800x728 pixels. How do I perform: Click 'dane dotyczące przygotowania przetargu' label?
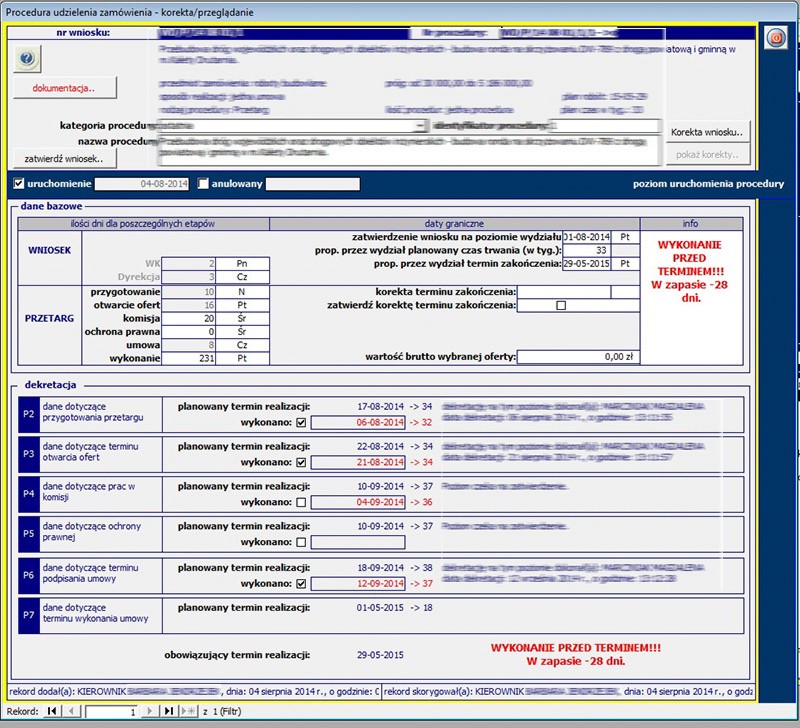(93, 412)
